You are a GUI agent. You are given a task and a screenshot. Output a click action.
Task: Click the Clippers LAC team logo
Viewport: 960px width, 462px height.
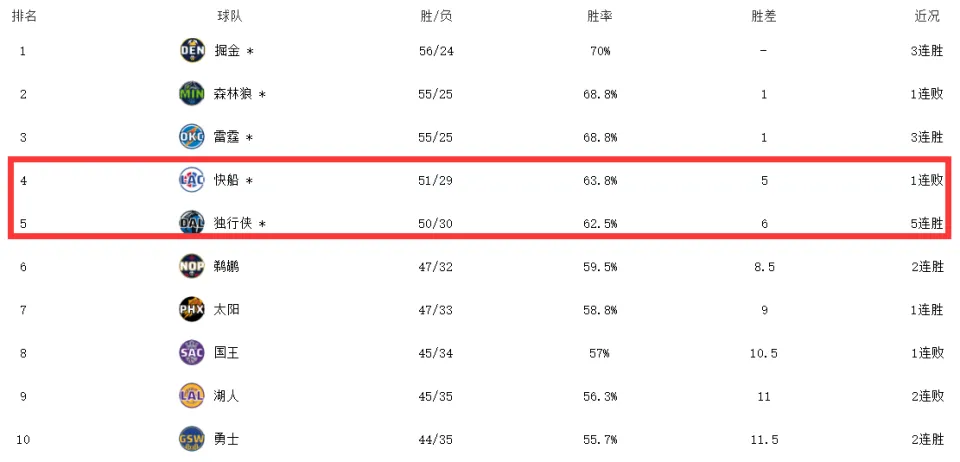tap(192, 180)
